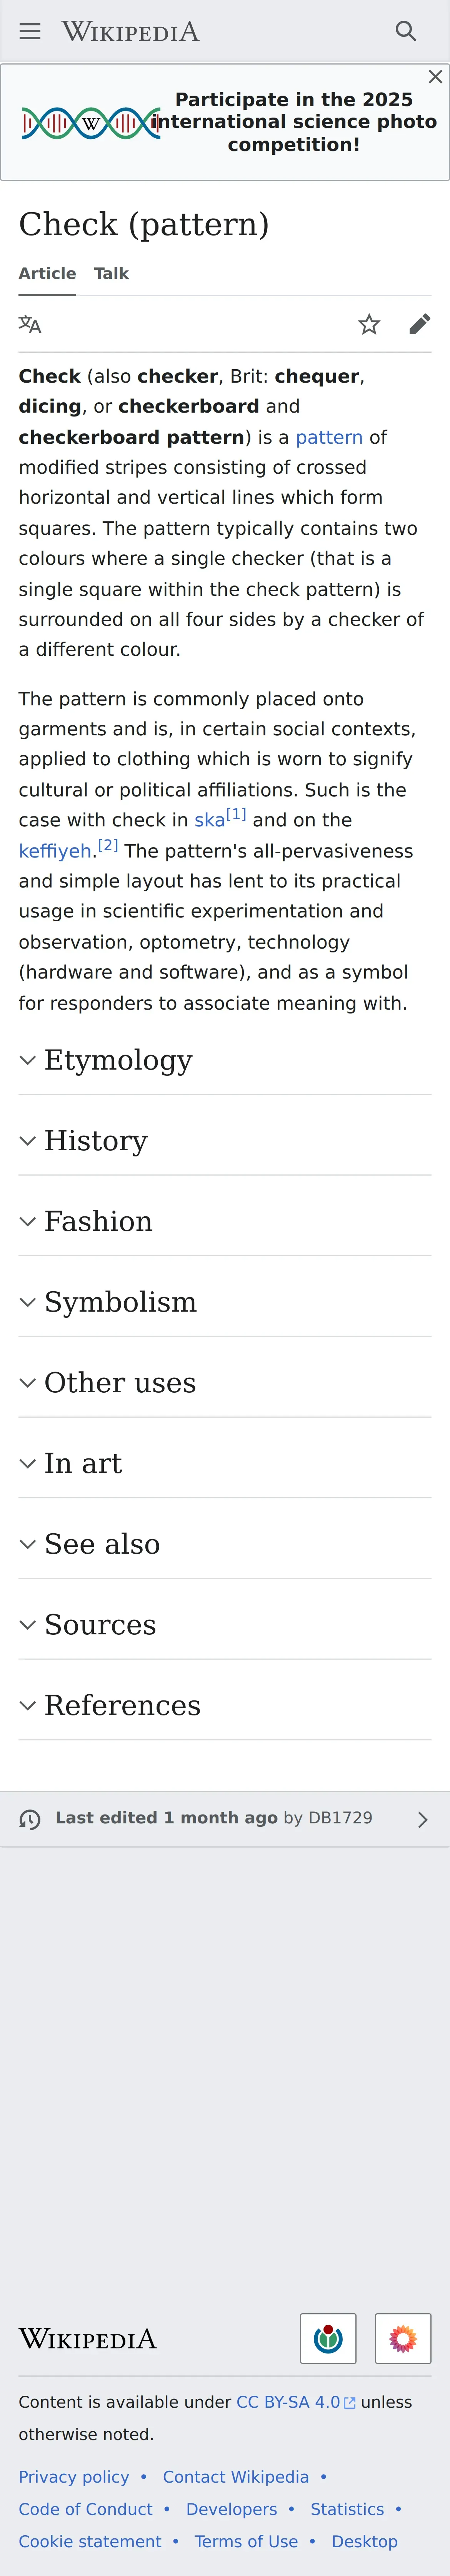Expand the References section

pyautogui.click(x=225, y=1705)
